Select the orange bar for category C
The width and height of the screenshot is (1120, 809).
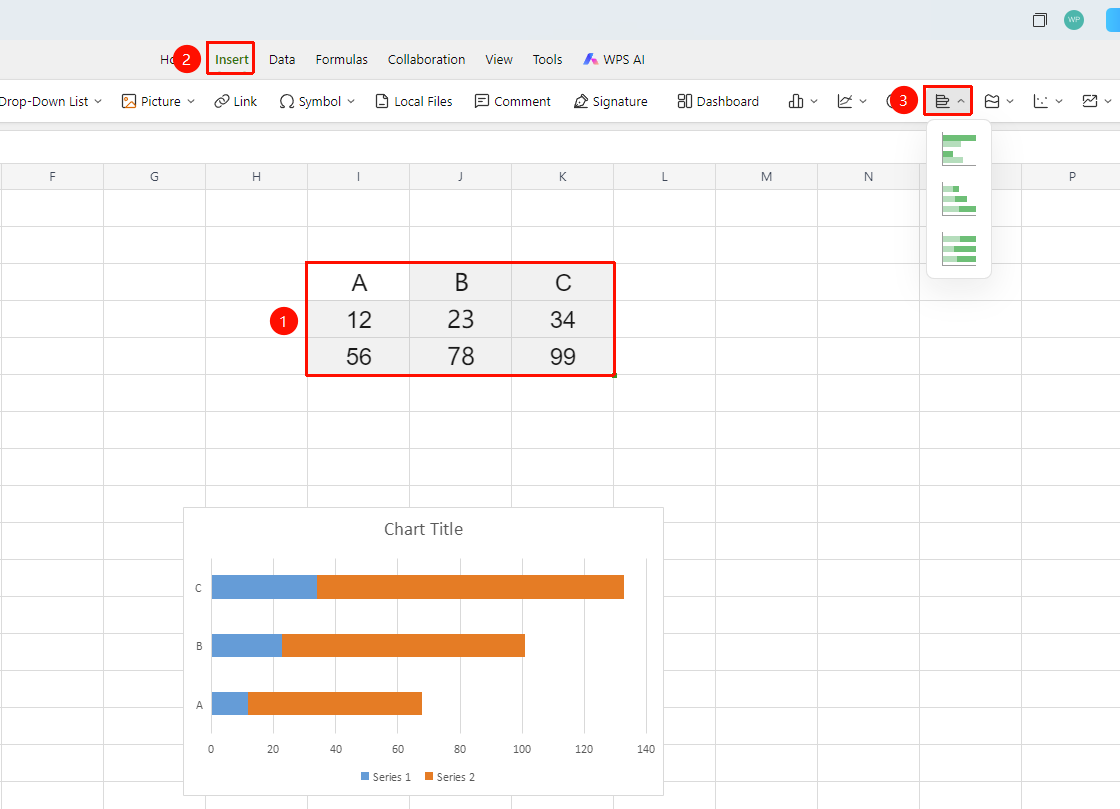pyautogui.click(x=470, y=587)
